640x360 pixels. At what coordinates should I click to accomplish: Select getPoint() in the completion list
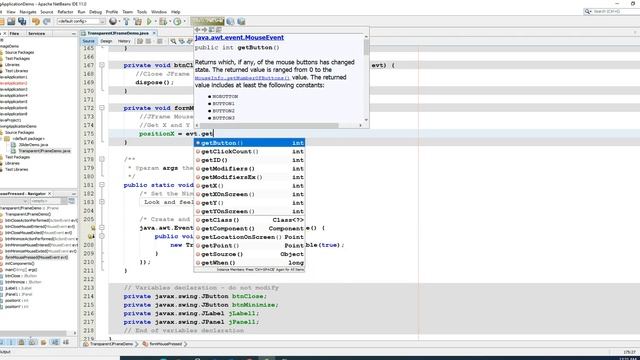249,246
